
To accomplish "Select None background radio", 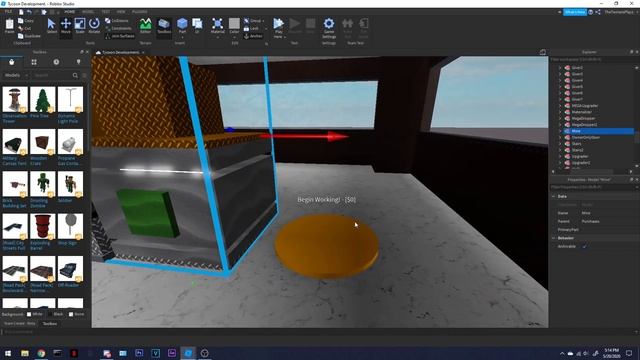I will coord(71,314).
